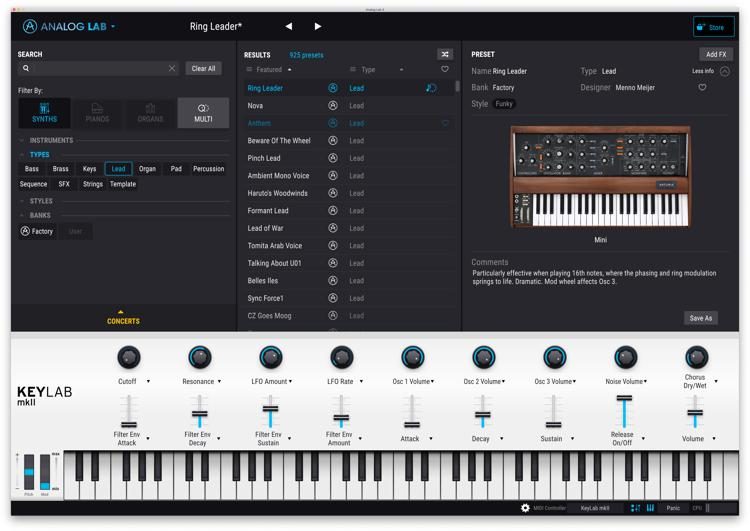The height and width of the screenshot is (531, 750).
Task: Click the Osc 3 Volume knob
Action: coord(554,357)
